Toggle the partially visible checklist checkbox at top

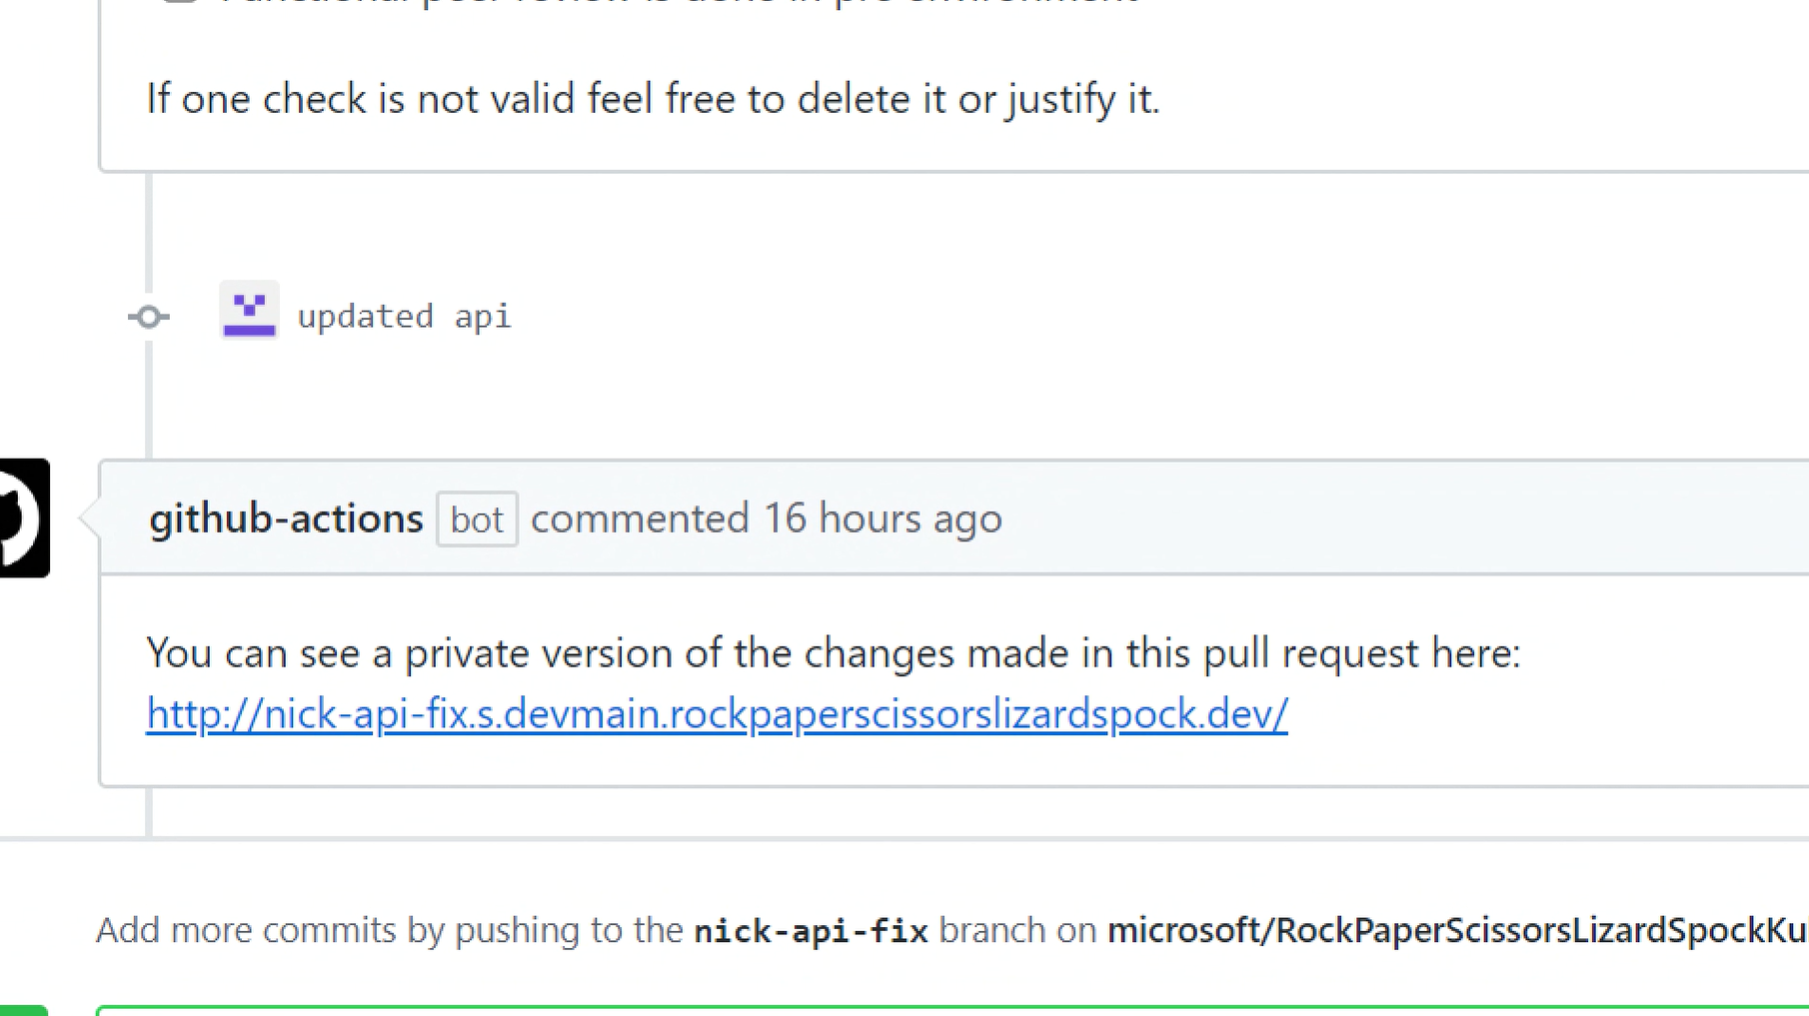pyautogui.click(x=180, y=2)
